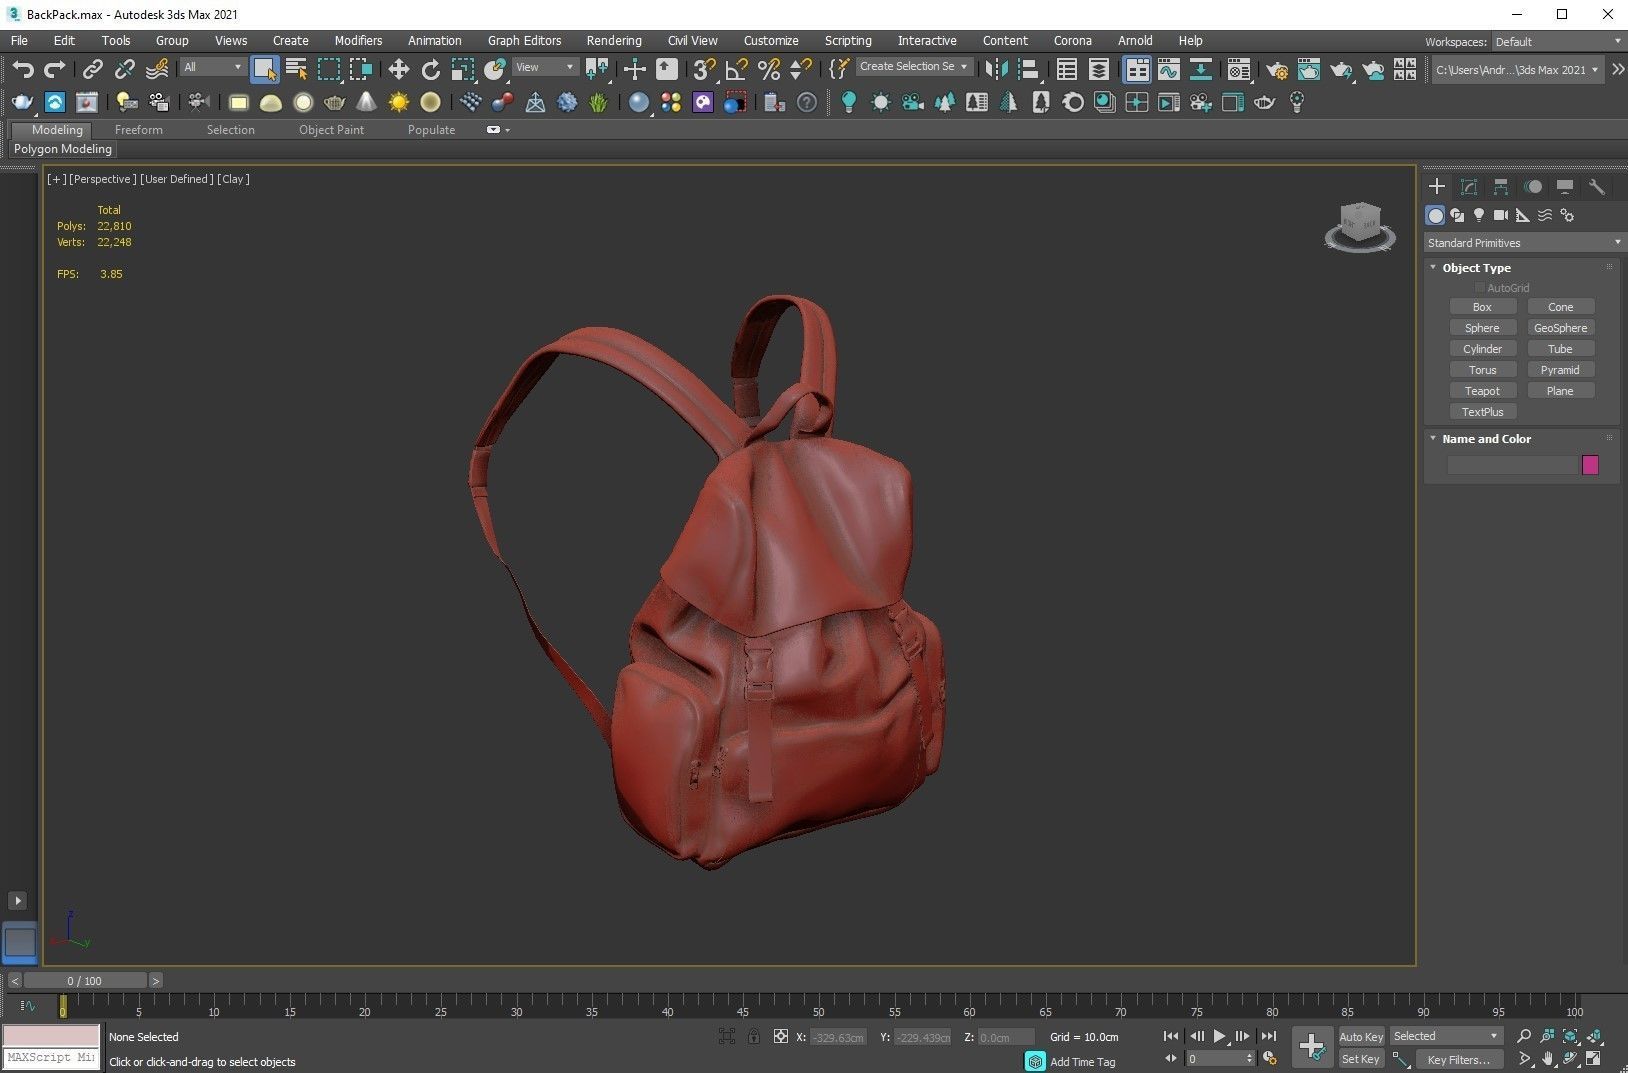Select the Lights category icon
This screenshot has height=1073, width=1628.
coord(1479,215)
